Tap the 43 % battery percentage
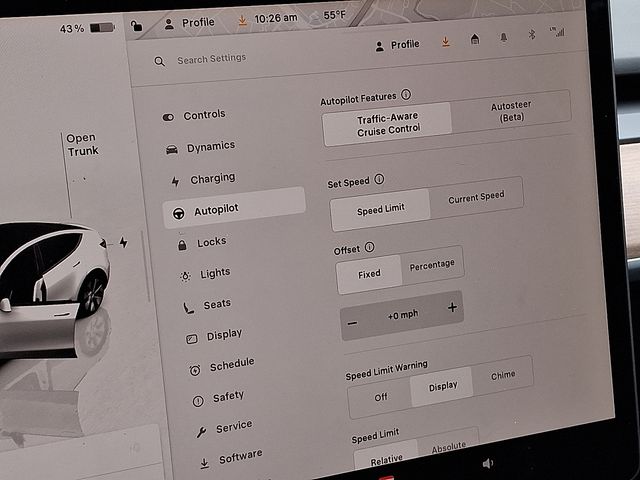This screenshot has height=480, width=640. [72, 29]
